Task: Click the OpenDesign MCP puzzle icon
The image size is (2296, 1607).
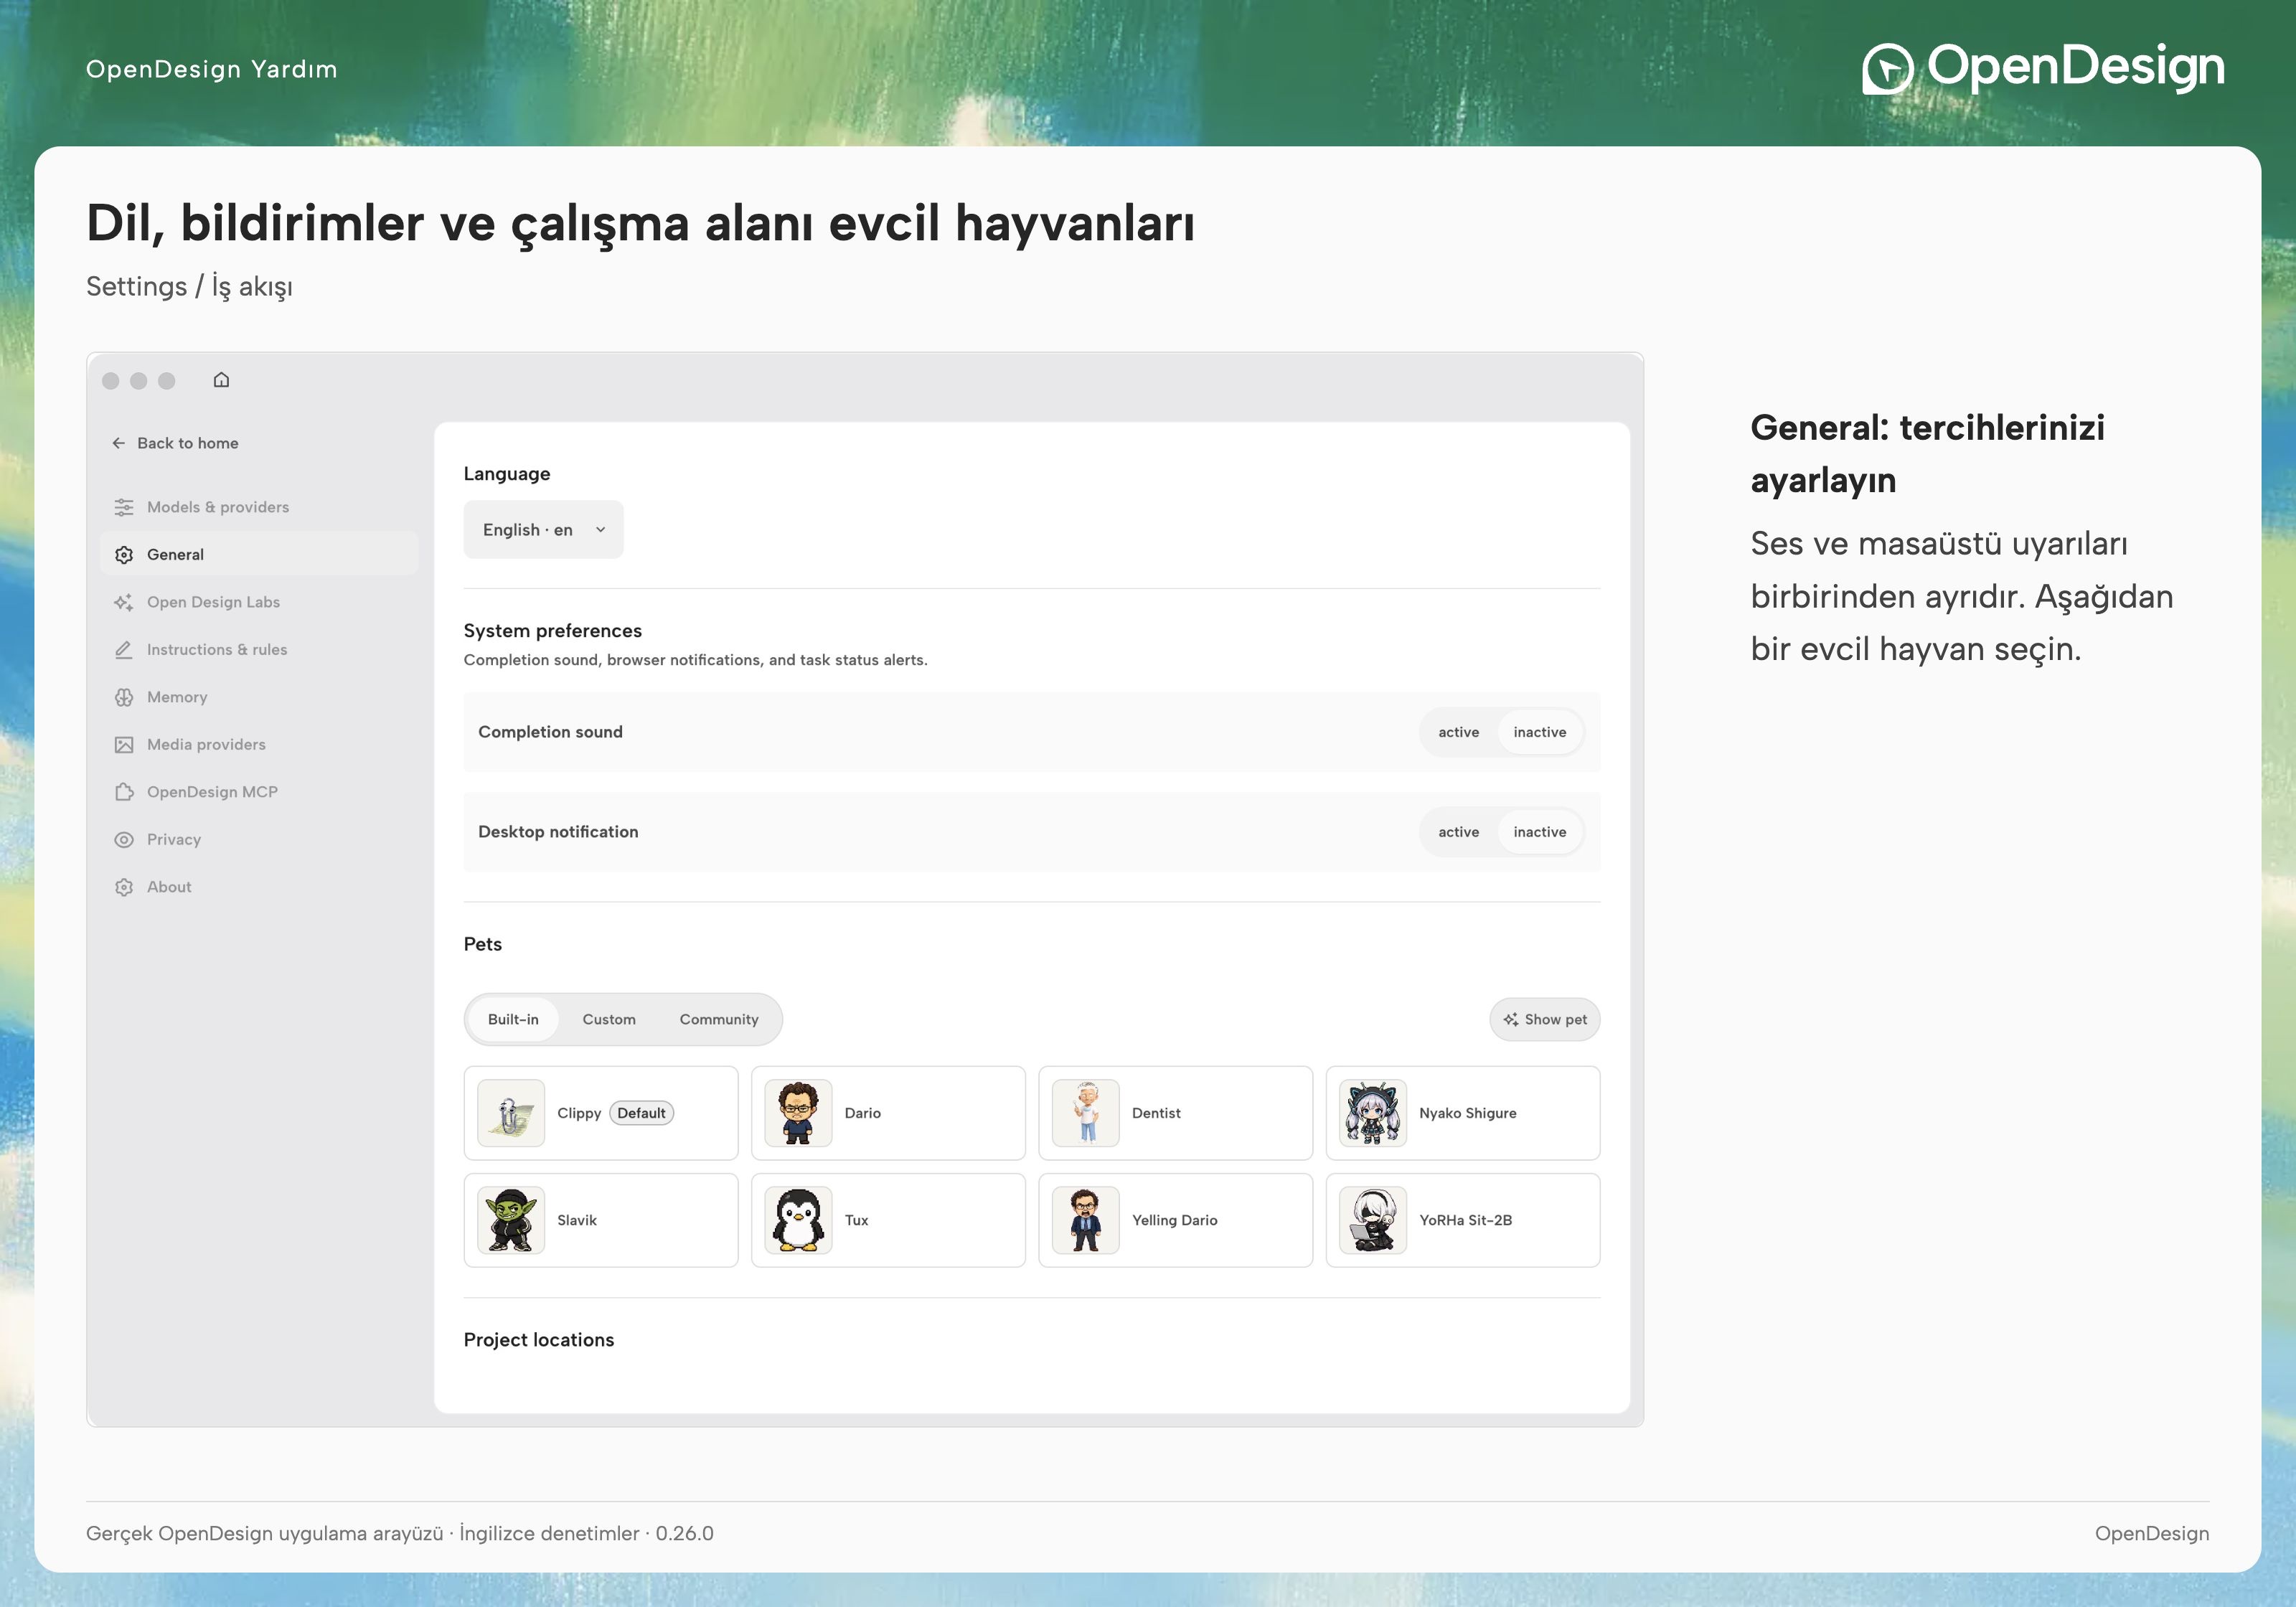Action: (x=124, y=792)
